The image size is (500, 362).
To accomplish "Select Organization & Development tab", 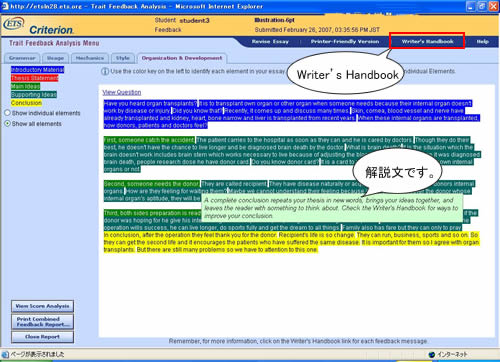I will (182, 58).
